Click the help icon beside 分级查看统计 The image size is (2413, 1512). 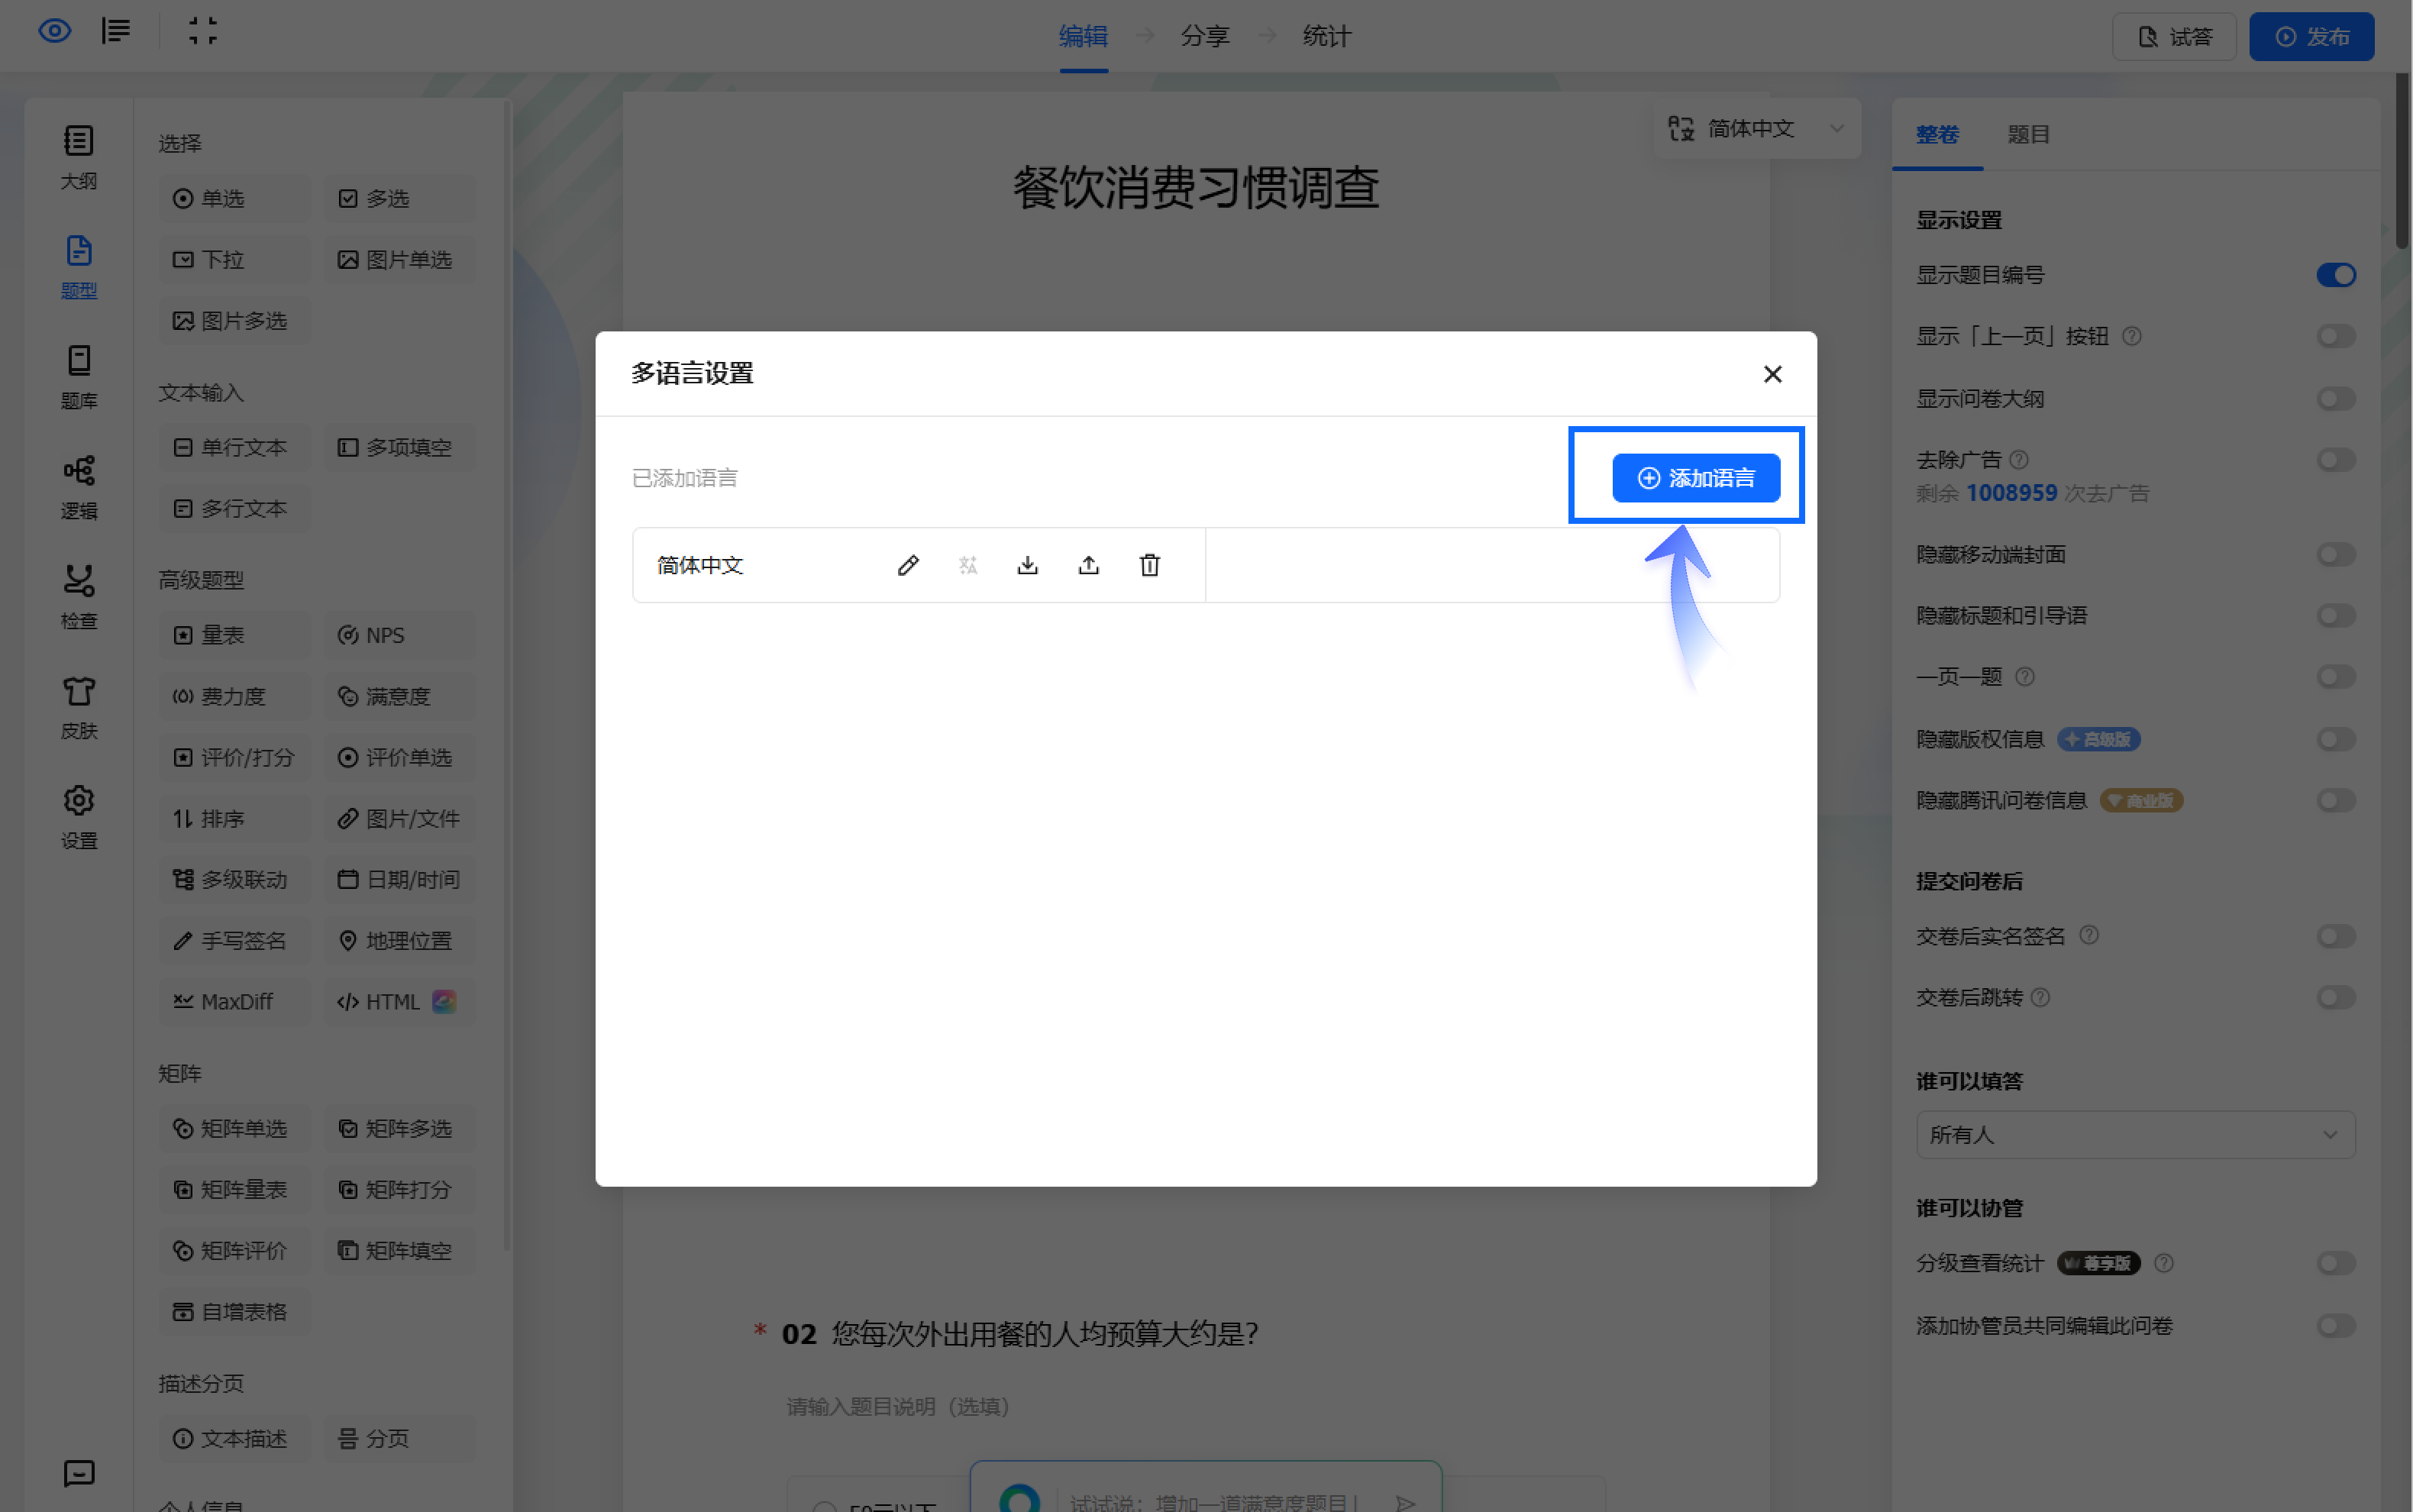point(2164,1263)
